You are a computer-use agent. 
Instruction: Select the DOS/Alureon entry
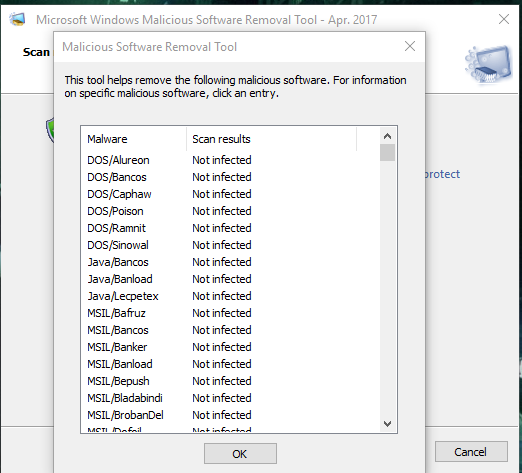coord(118,160)
